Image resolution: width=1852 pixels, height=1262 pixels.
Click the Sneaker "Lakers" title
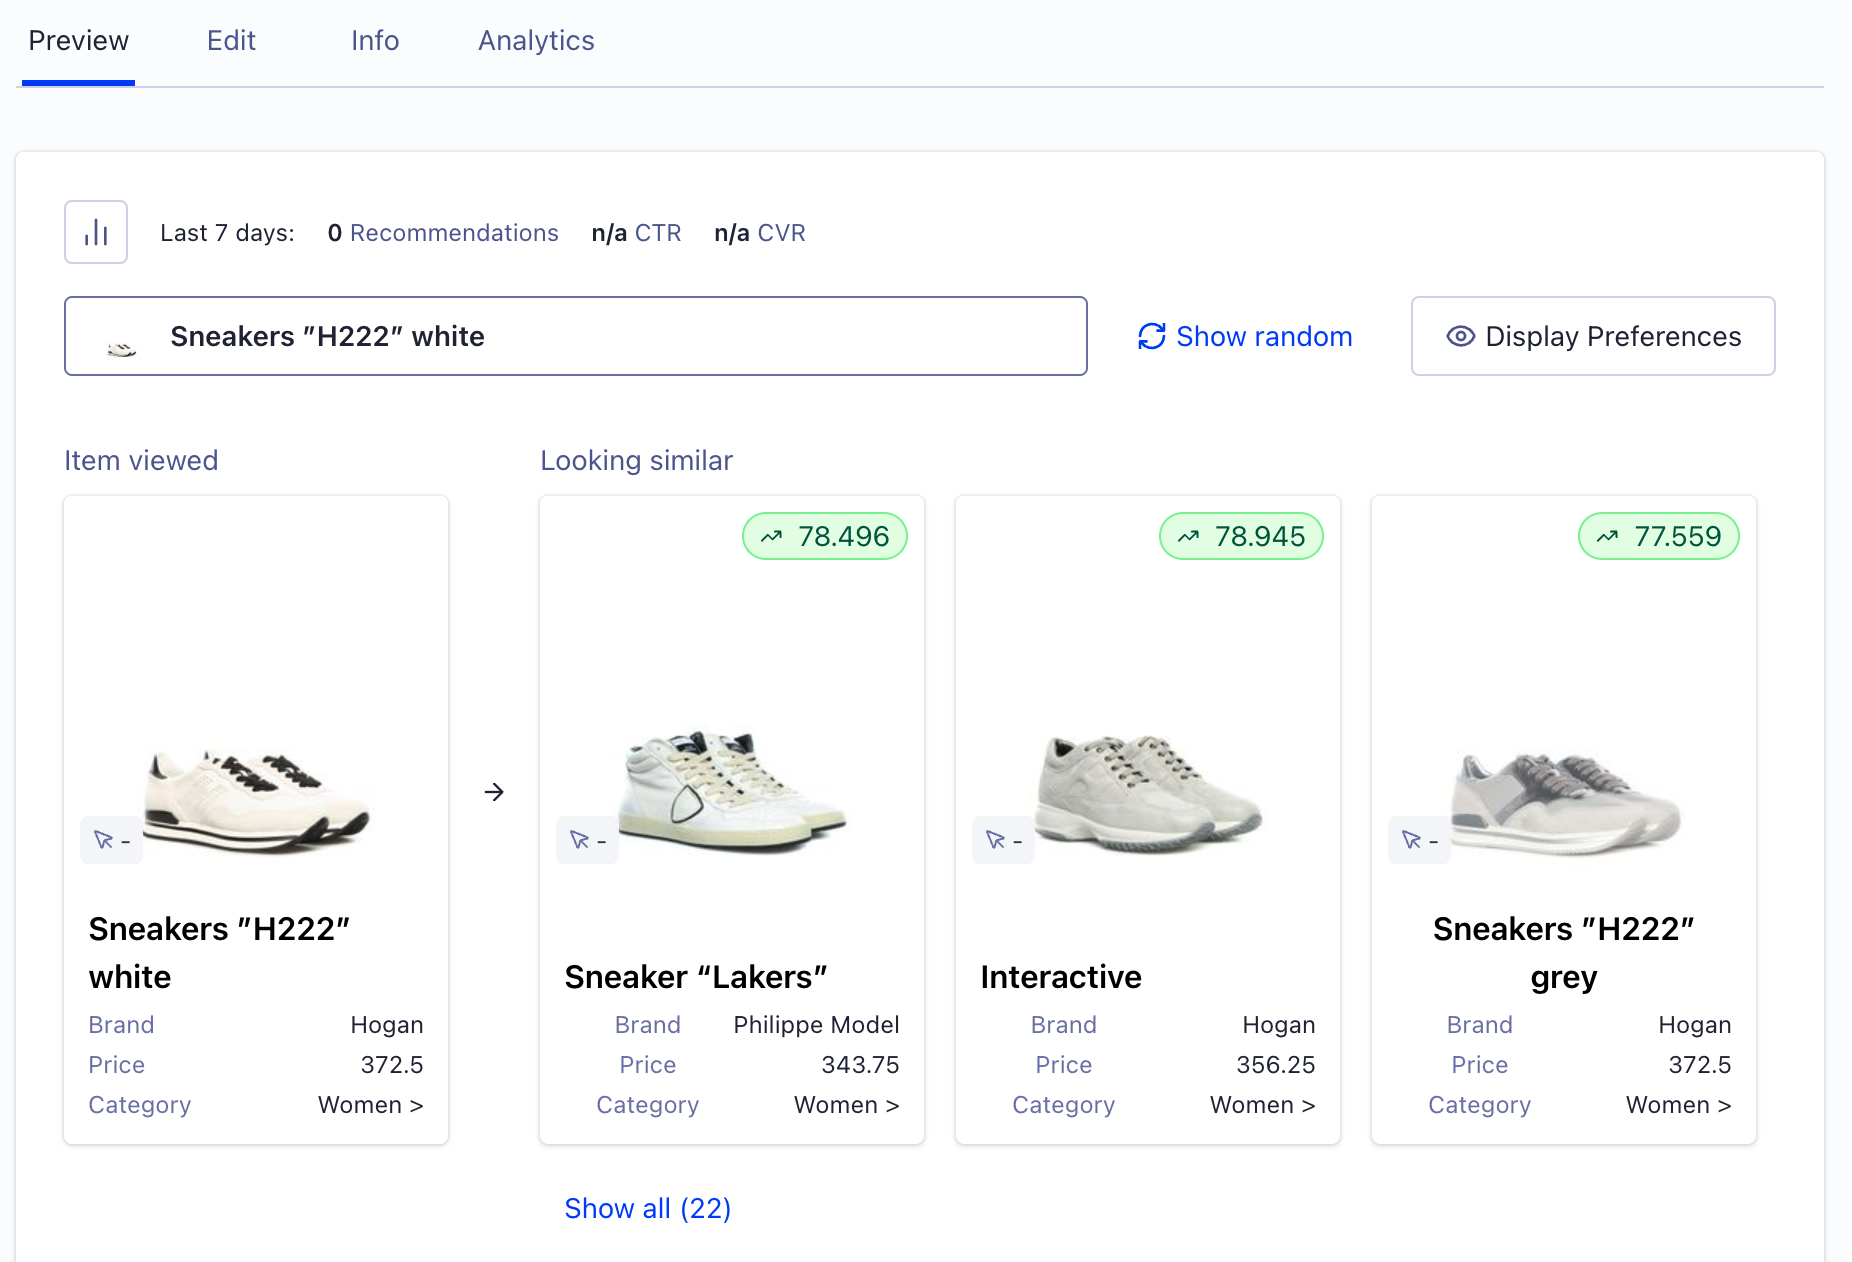[x=696, y=977]
